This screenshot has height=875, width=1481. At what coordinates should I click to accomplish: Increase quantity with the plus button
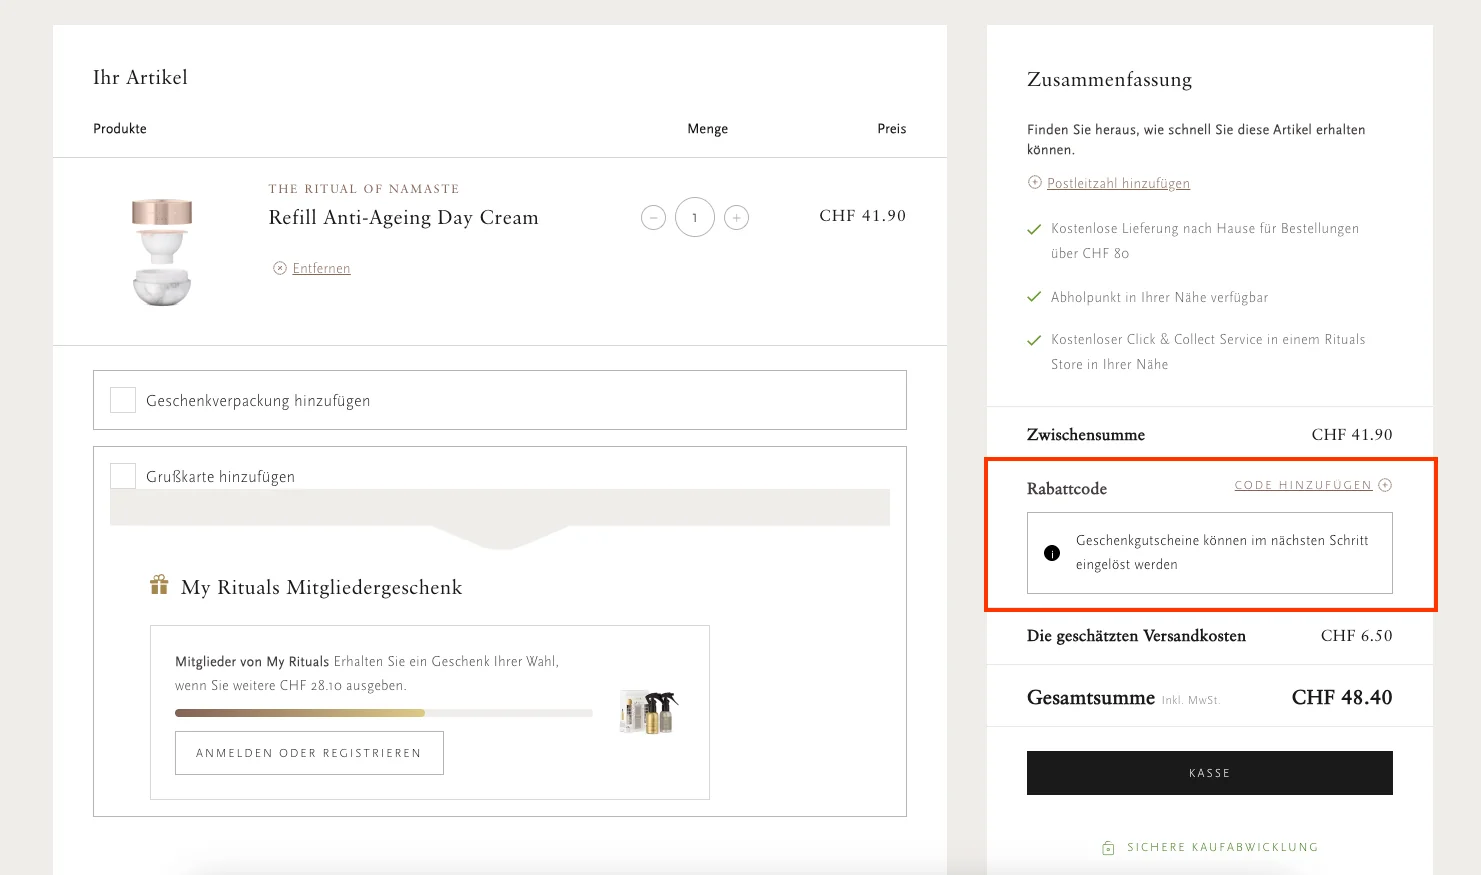click(737, 217)
